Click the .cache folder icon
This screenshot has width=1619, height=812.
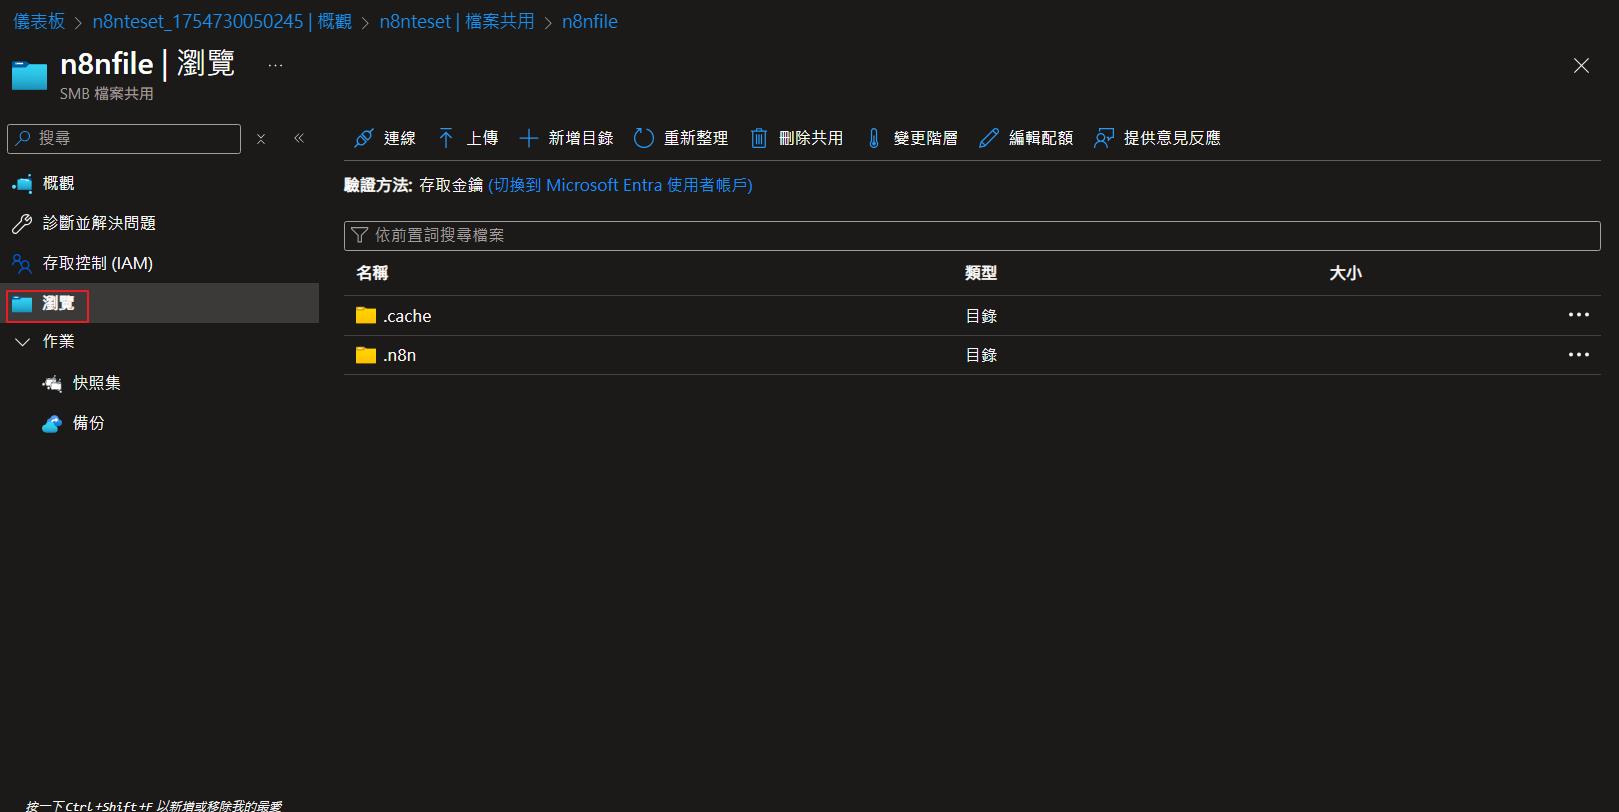366,316
